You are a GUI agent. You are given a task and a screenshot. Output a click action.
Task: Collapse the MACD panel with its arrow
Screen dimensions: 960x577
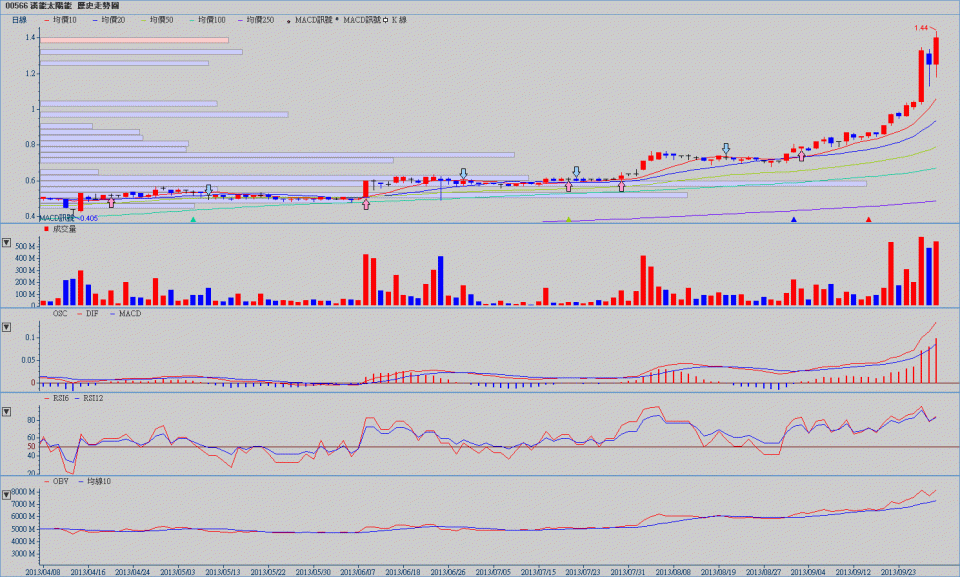tap(7, 326)
